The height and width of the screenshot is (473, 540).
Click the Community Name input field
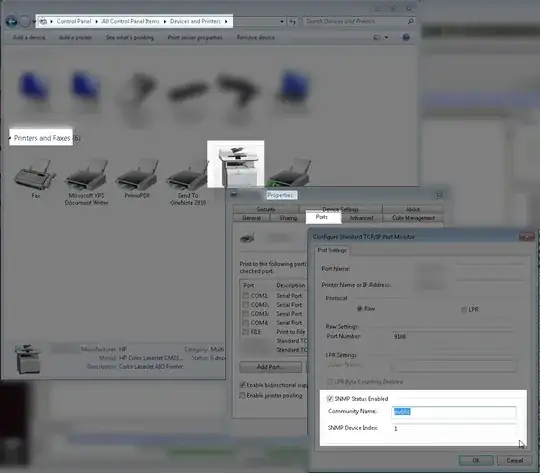point(454,412)
